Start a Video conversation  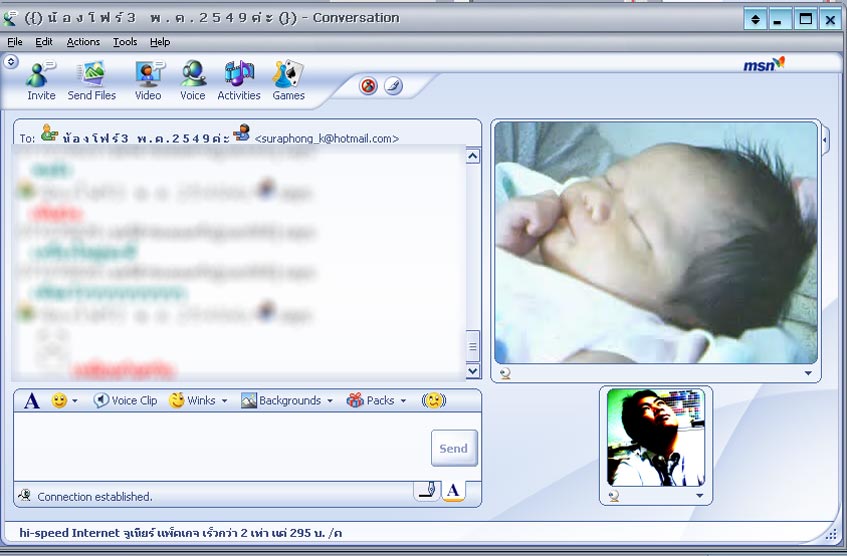tap(148, 80)
